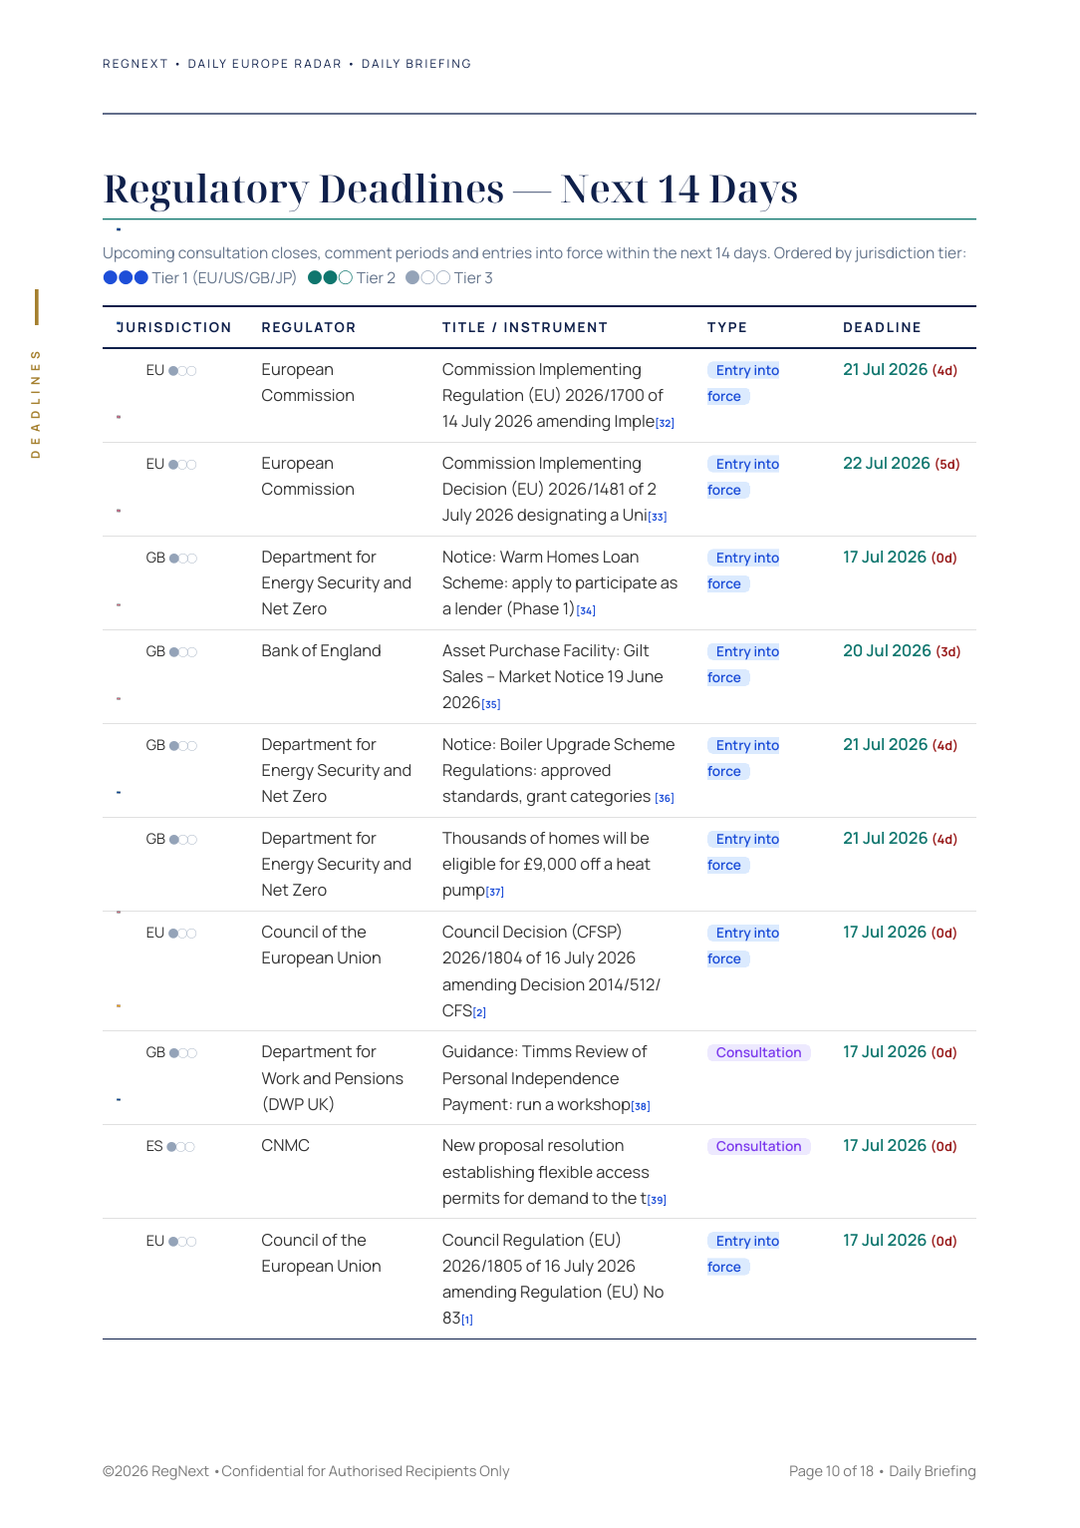Select the Consultation tag in the CNMC row
Image resolution: width=1080 pixels, height=1528 pixels.
(759, 1146)
